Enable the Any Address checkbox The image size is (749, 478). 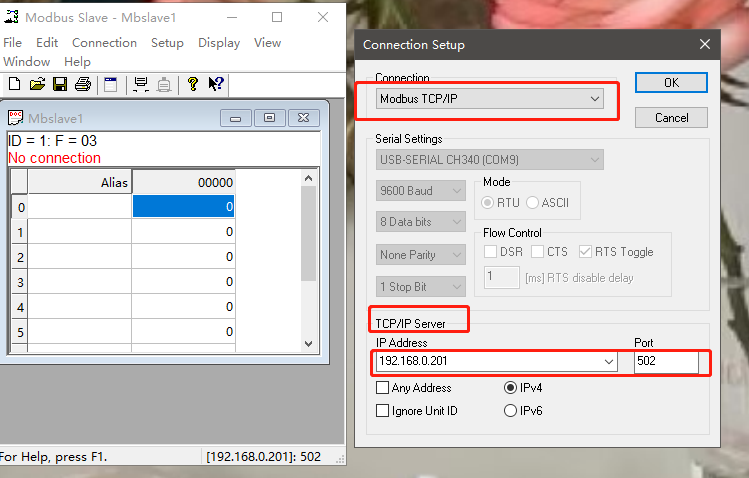[382, 388]
